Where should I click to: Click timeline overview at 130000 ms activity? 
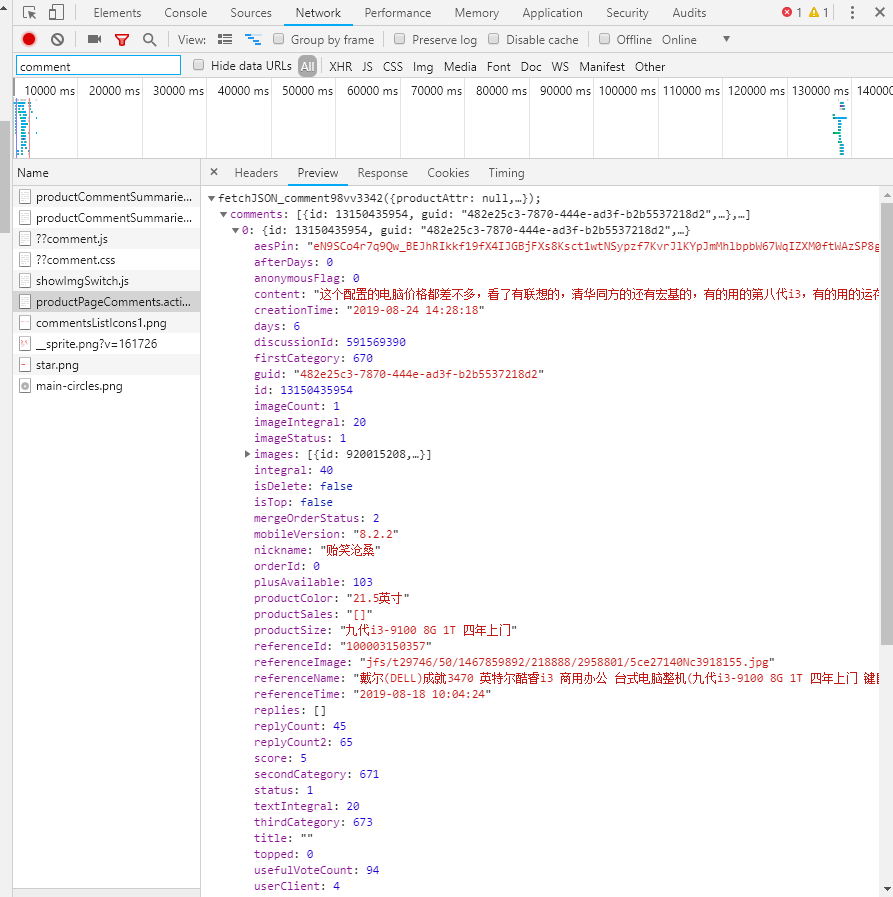[840, 128]
